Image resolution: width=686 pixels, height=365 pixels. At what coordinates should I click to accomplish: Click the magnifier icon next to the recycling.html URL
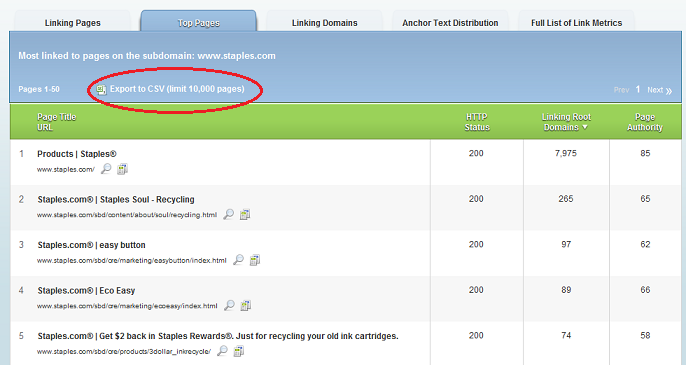(228, 214)
